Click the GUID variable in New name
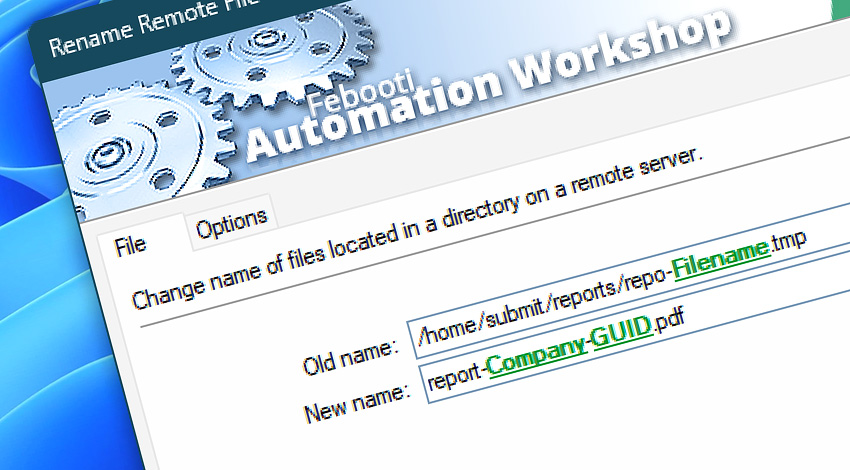Screen dimensions: 850x470 (x=623, y=331)
